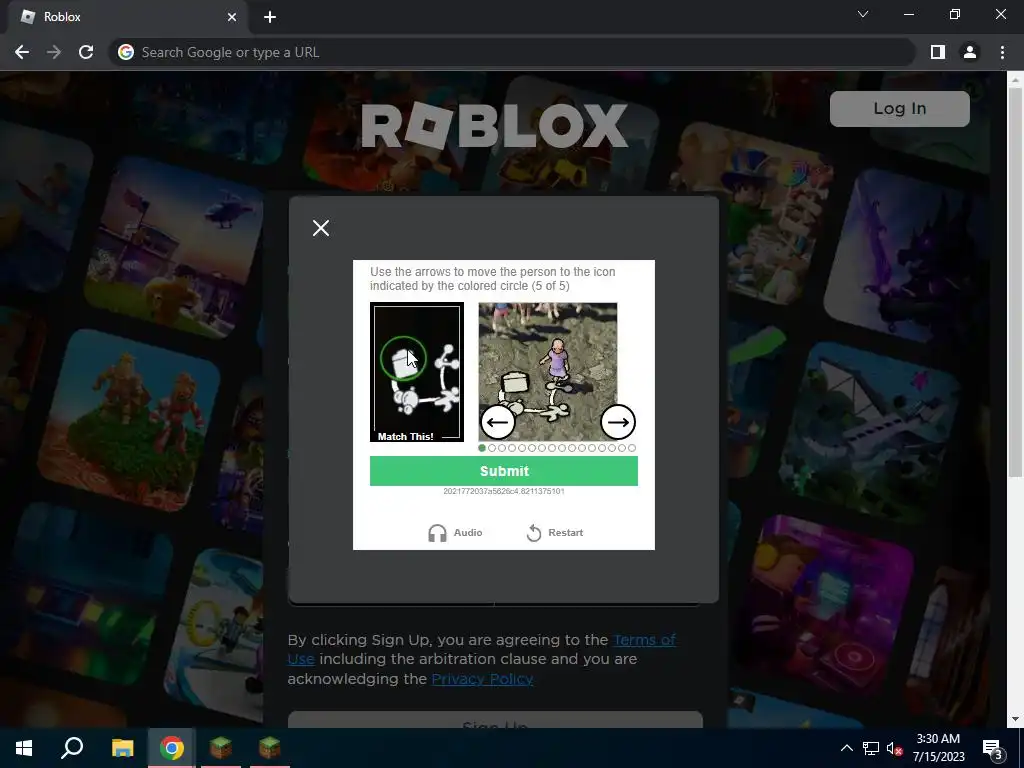Toggle the Chrome side panel
The image size is (1024, 768).
[x=938, y=52]
